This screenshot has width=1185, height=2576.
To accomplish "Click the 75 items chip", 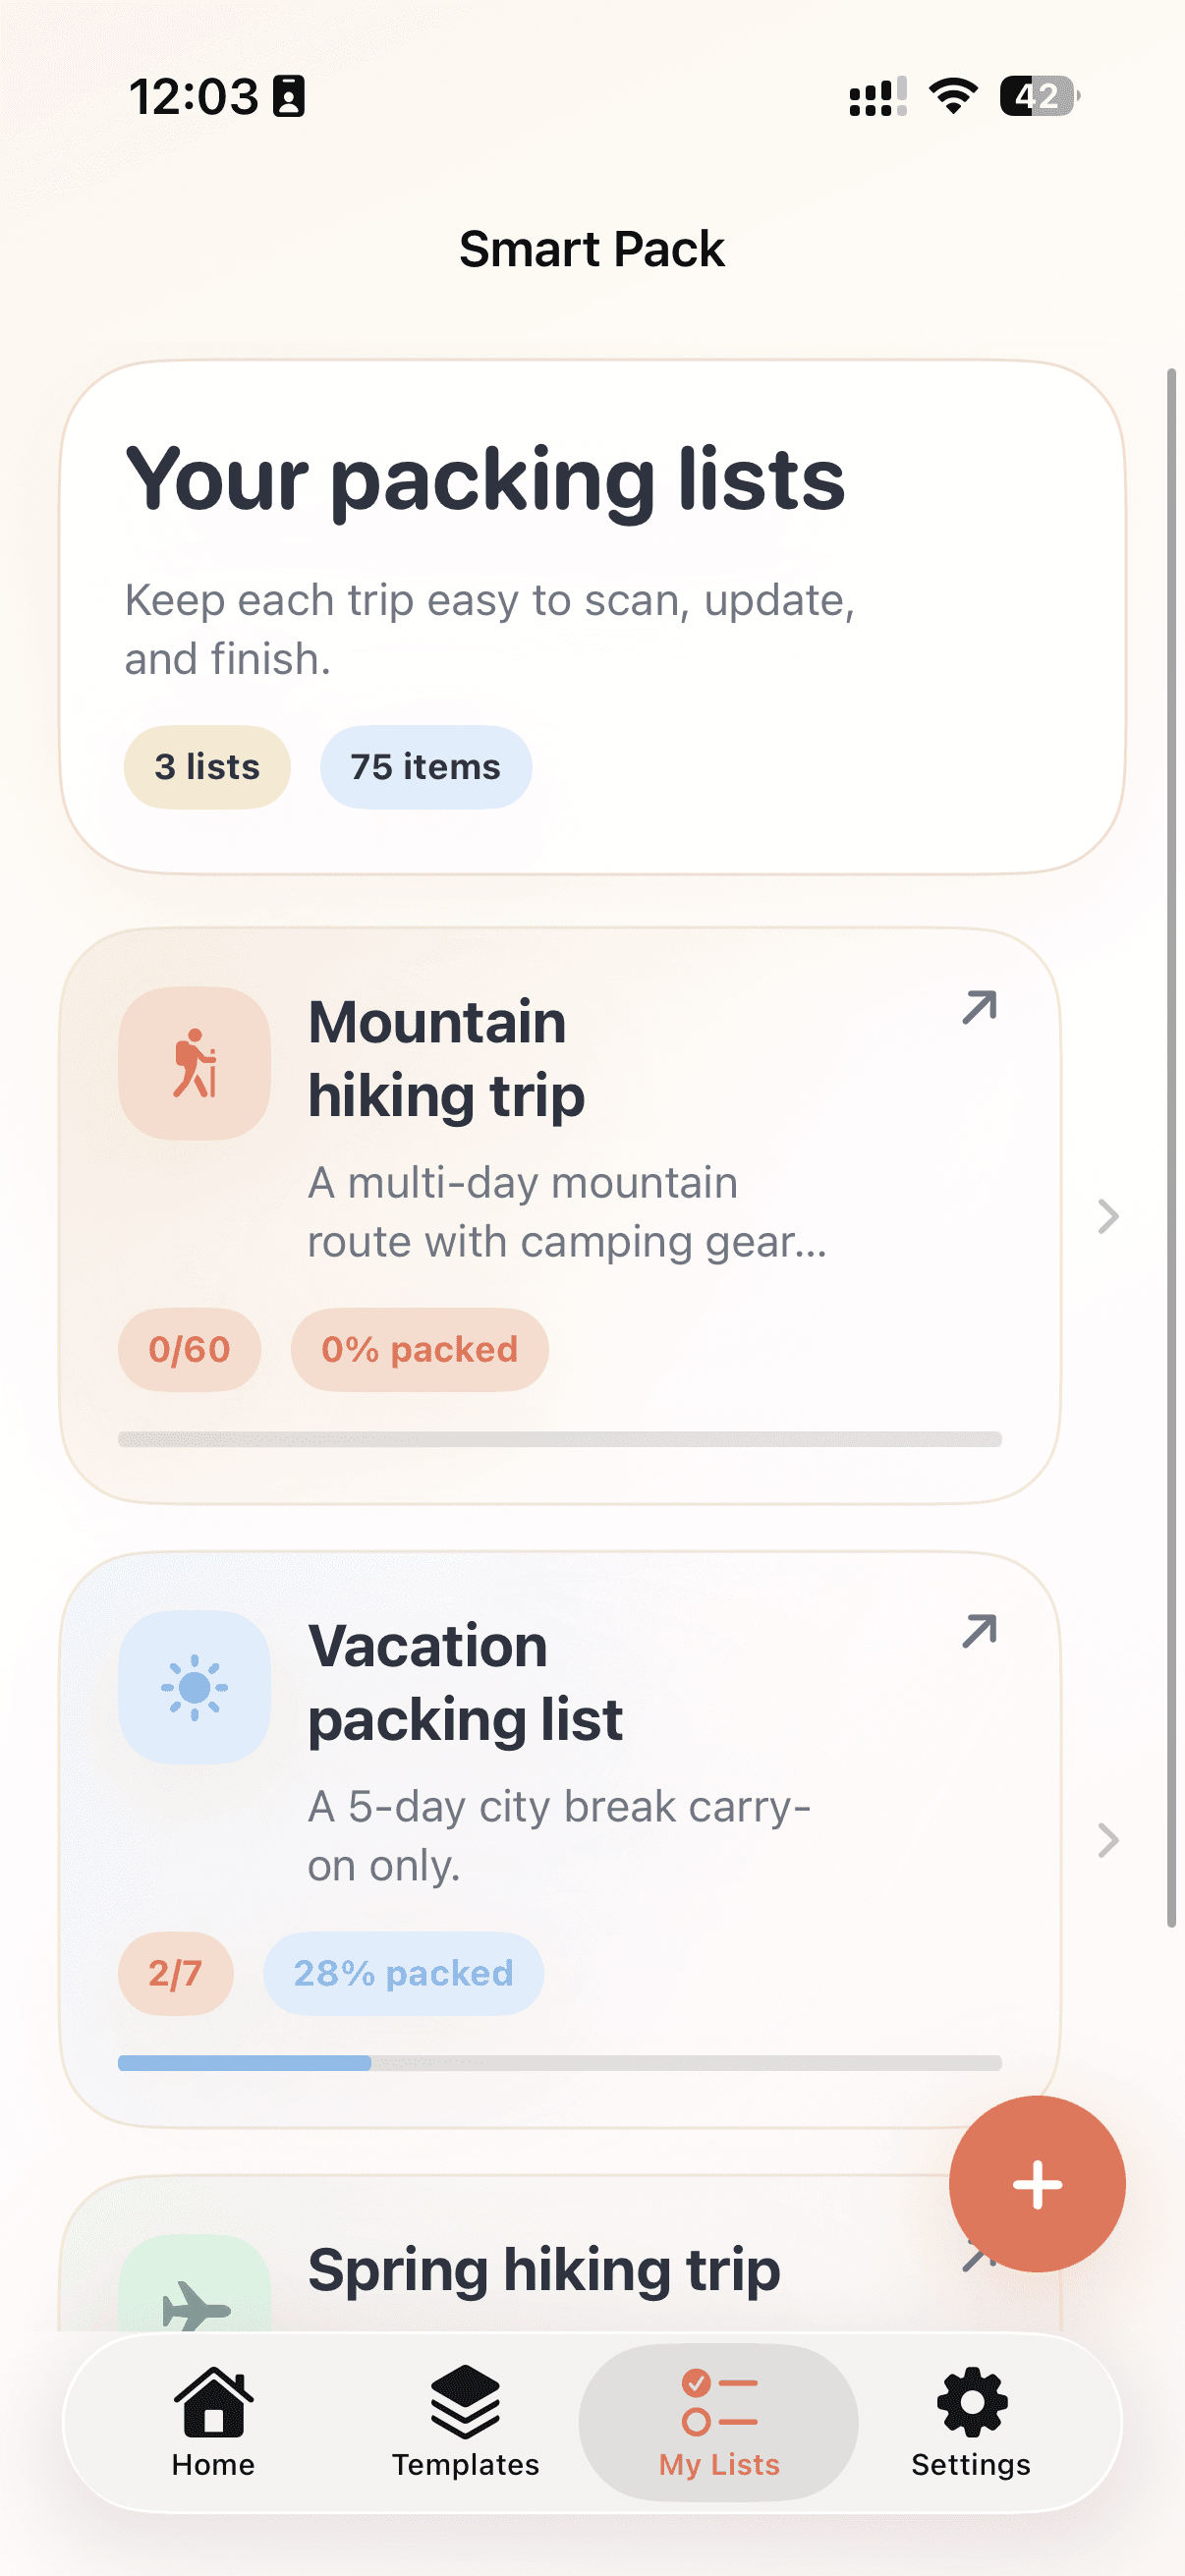I will [424, 767].
